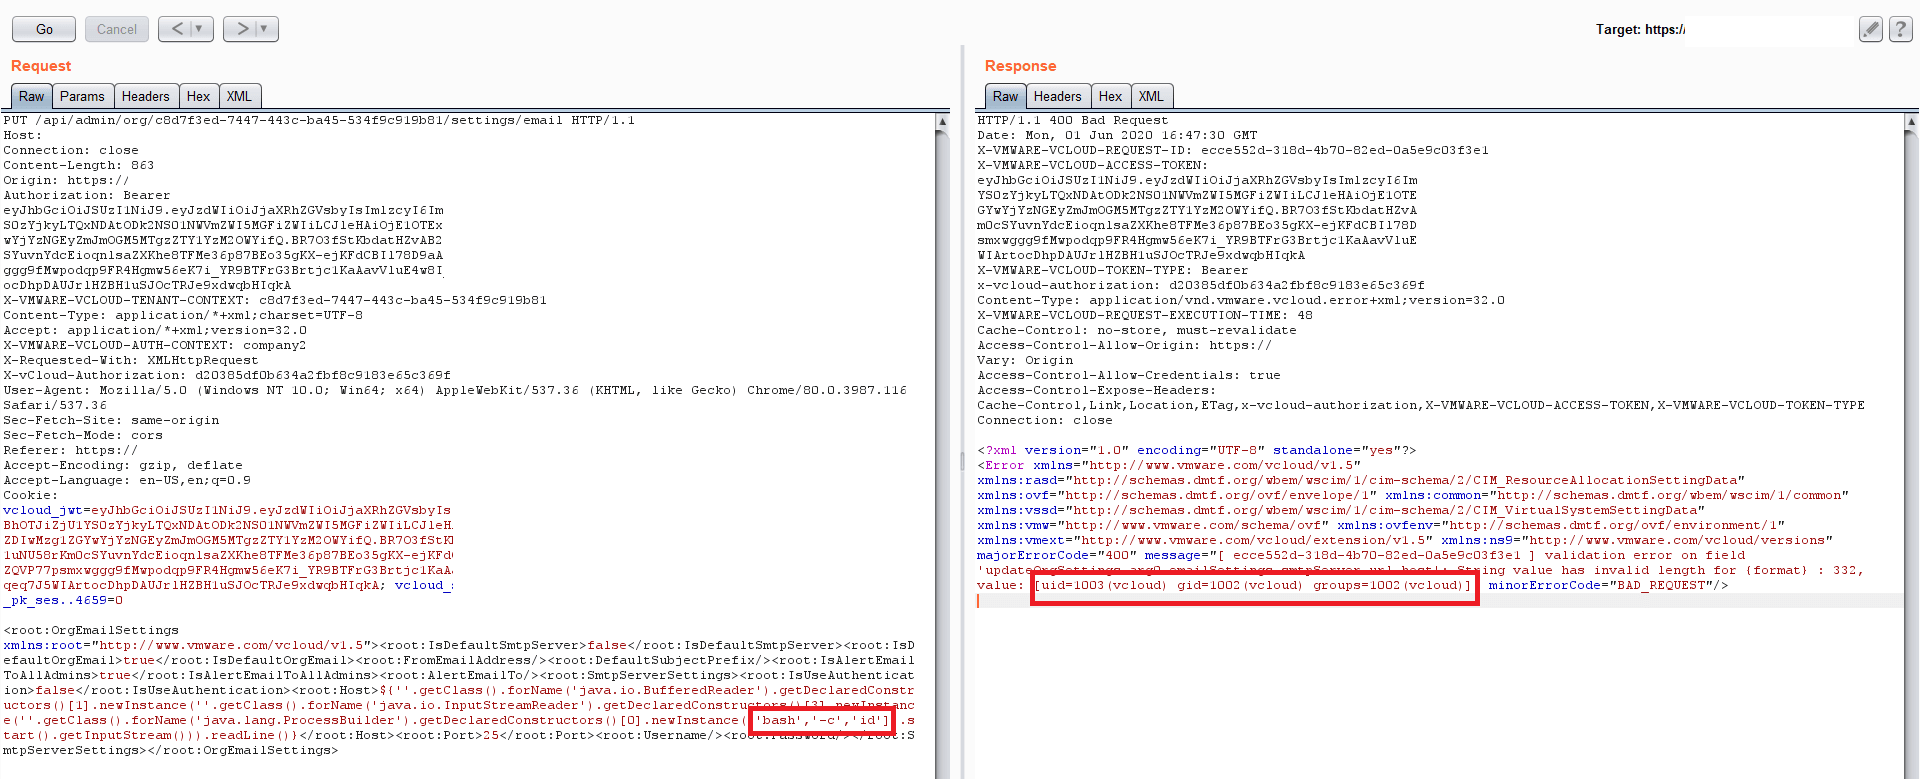Click the 'Sec-Fetch-Site: same-origin' line
This screenshot has height=779, width=1920.
tap(111, 420)
